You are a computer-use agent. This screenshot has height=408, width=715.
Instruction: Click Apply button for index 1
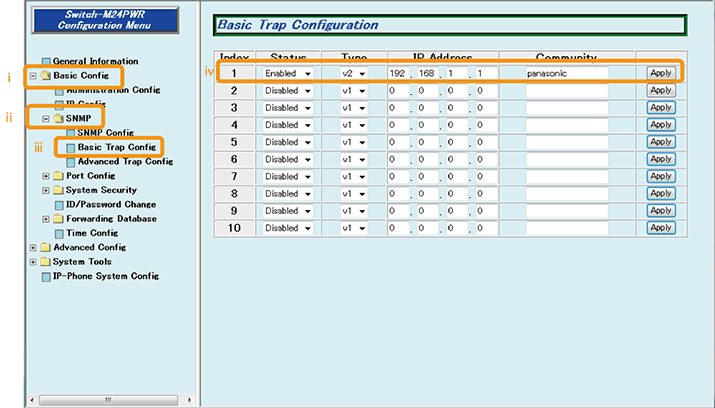pyautogui.click(x=660, y=74)
